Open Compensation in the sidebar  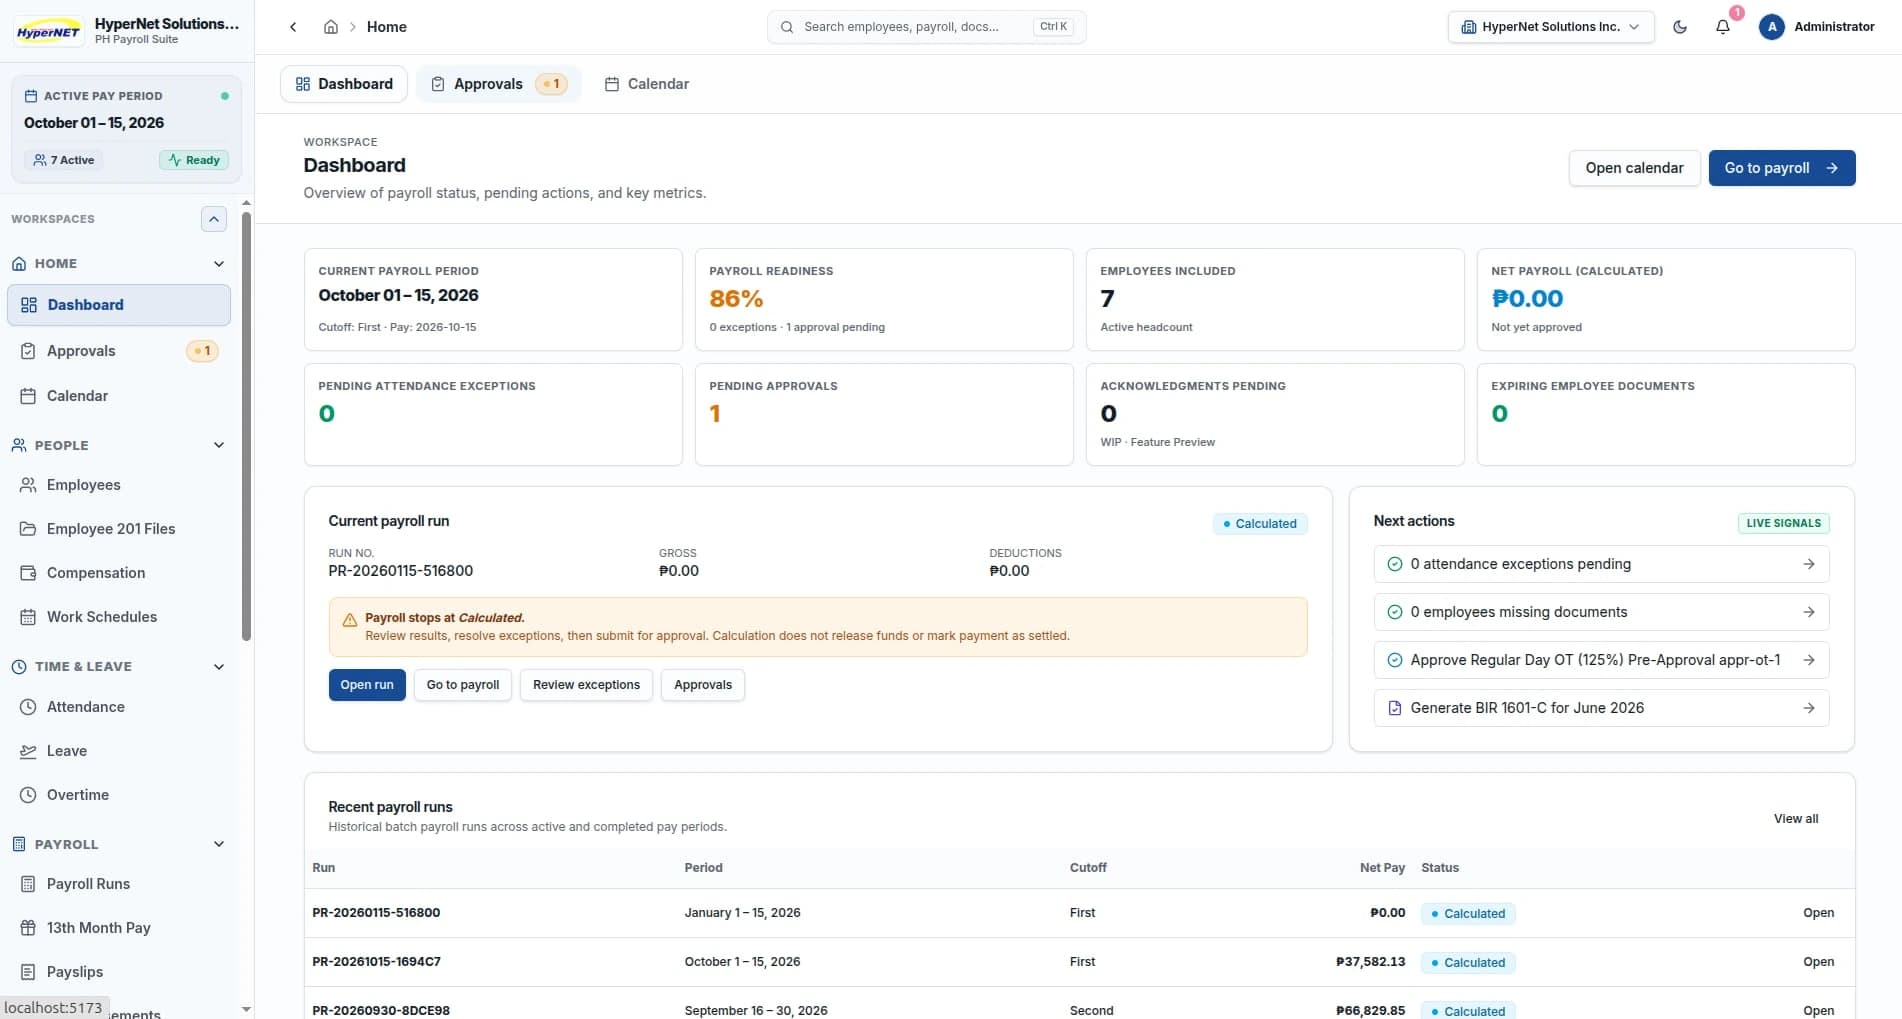click(x=119, y=573)
